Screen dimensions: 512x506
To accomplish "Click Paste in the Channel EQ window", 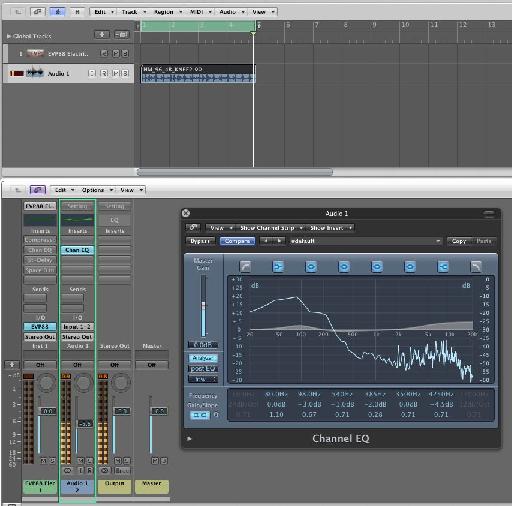I will 484,241.
